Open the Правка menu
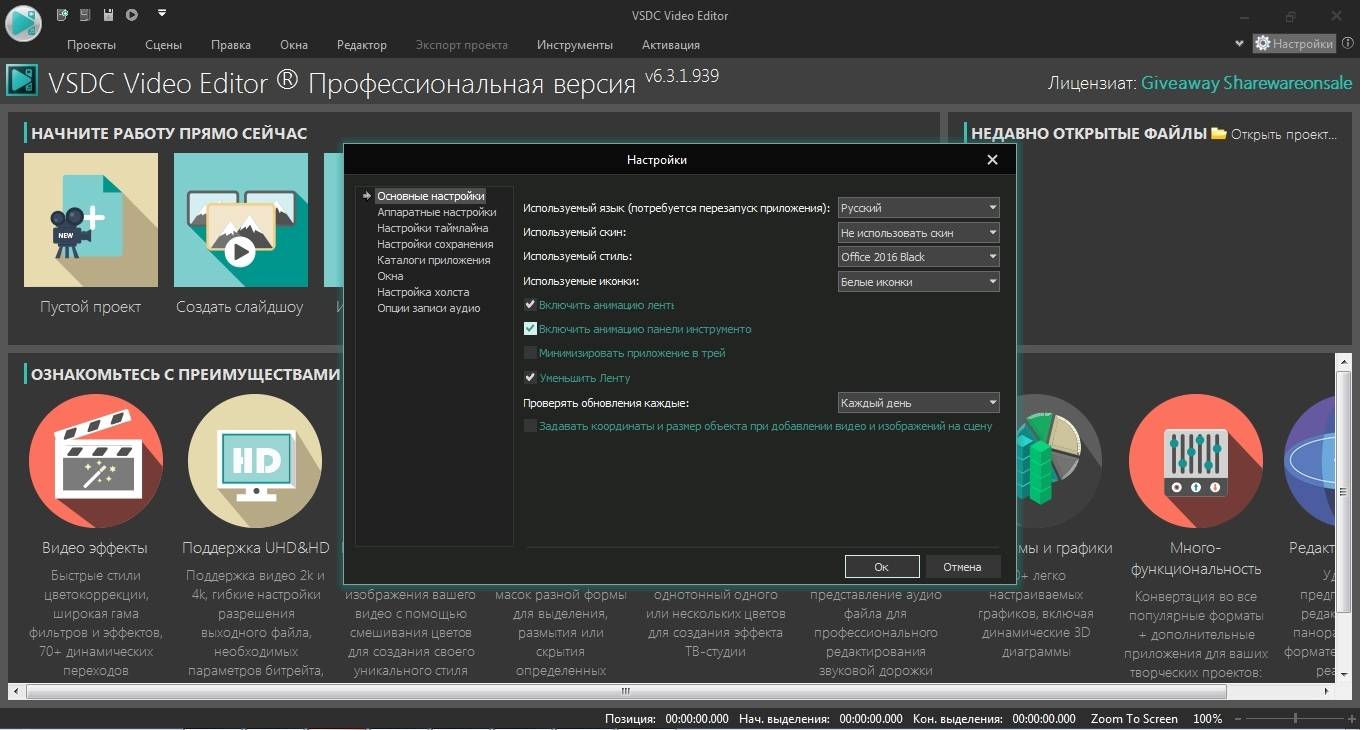 coord(231,45)
